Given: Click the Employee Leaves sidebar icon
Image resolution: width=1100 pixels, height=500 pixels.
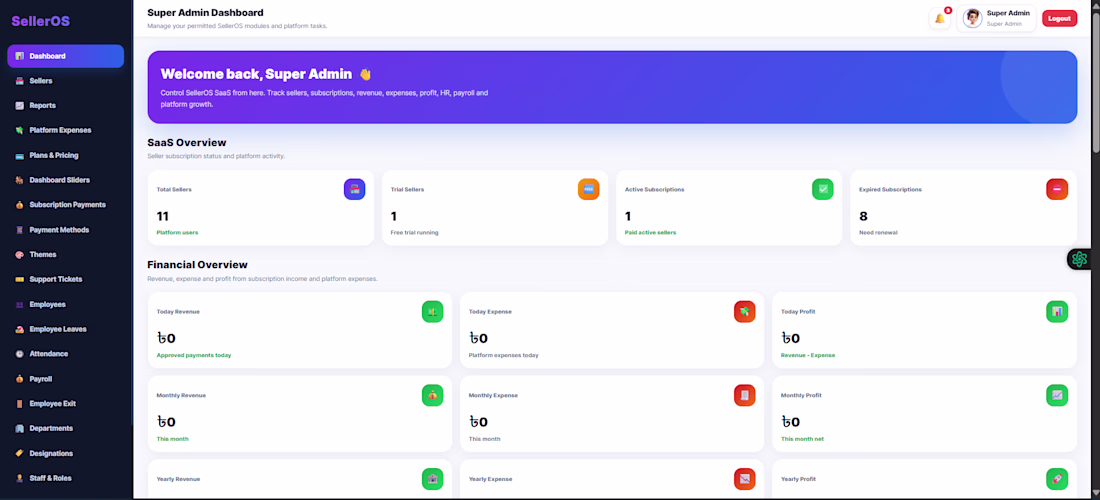Looking at the screenshot, I should (x=20, y=329).
